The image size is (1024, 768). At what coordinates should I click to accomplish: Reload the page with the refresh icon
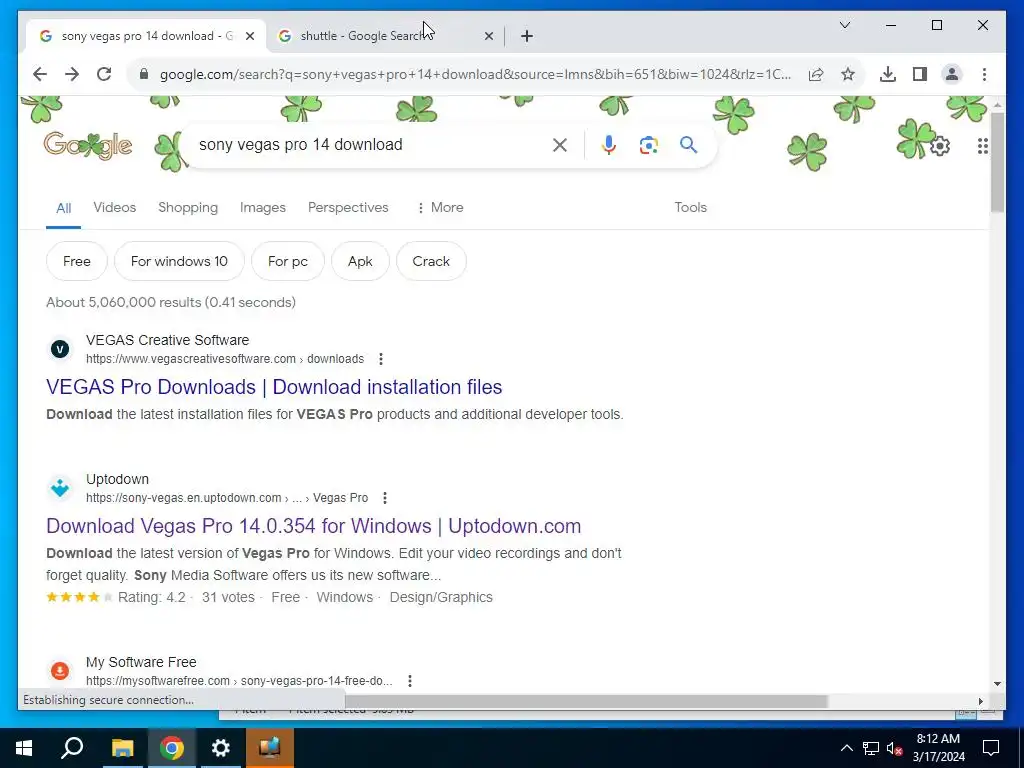coord(104,74)
